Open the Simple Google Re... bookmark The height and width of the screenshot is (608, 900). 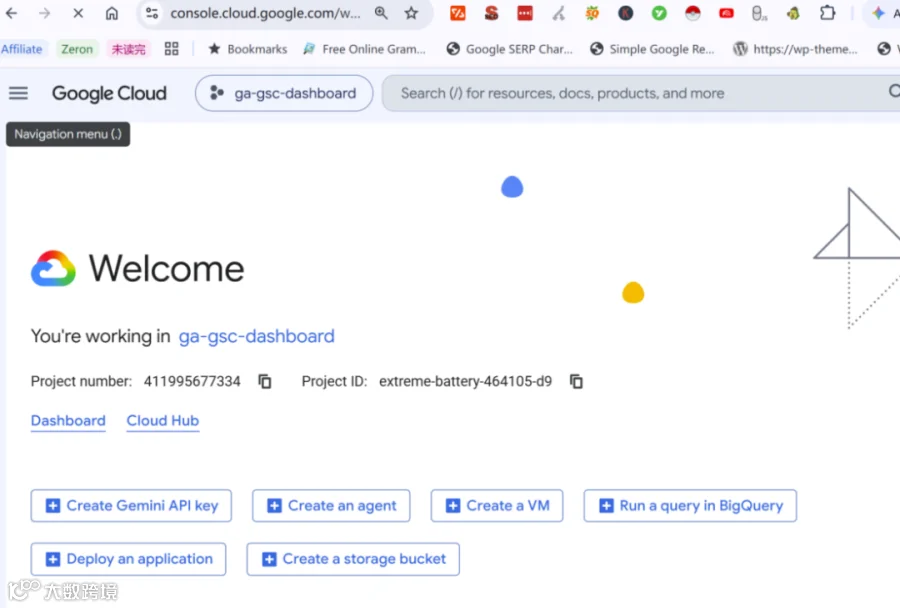pos(653,49)
